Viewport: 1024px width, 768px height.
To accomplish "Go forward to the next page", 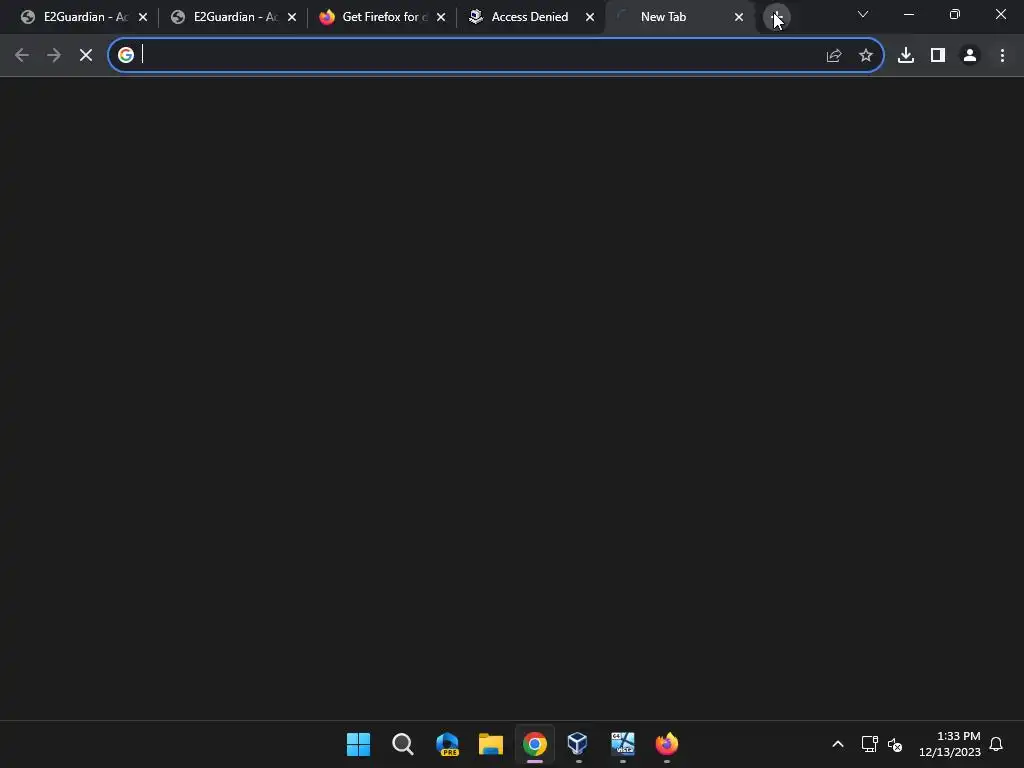I will (x=54, y=56).
